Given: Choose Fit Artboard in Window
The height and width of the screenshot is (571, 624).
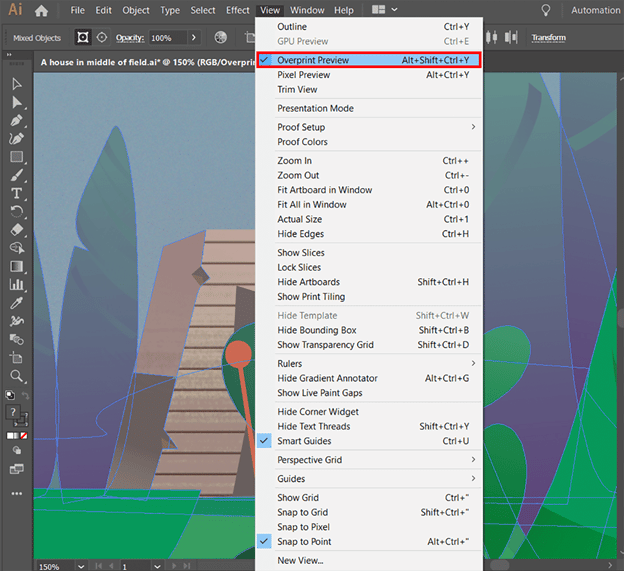Looking at the screenshot, I should point(324,190).
